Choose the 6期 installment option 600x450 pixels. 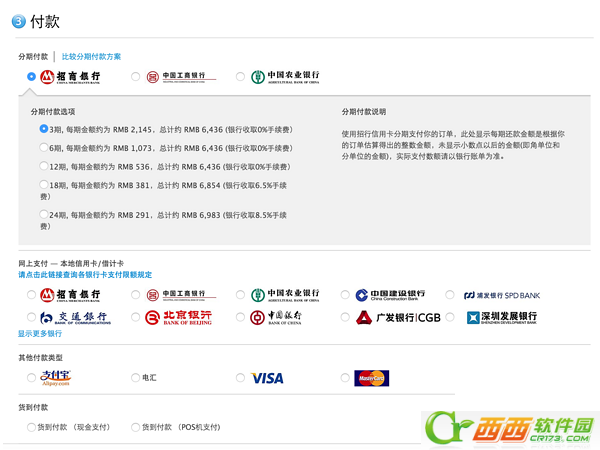44,147
